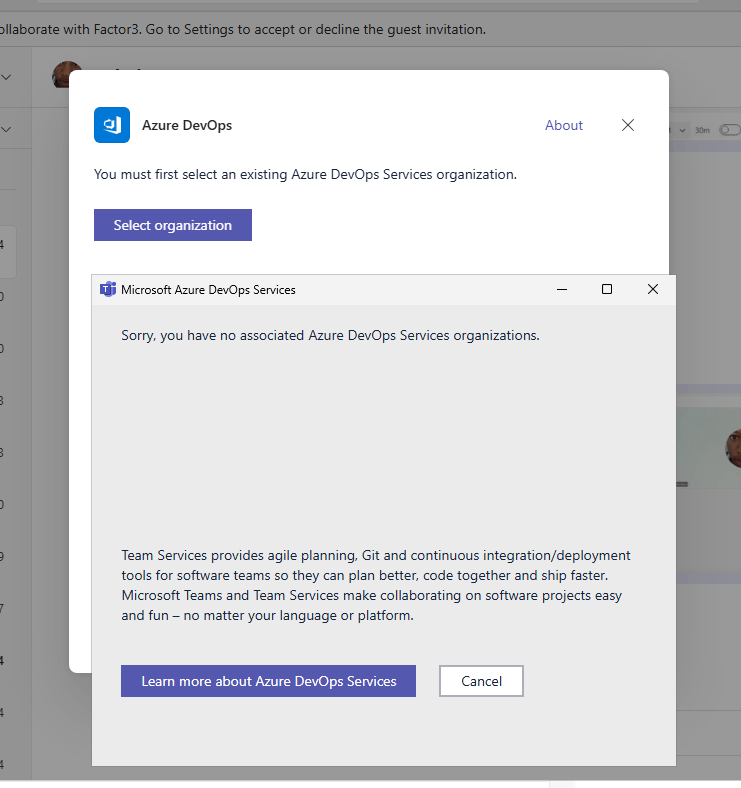Click the 'no associated Azure DevOps Services organizations' message

(x=330, y=335)
